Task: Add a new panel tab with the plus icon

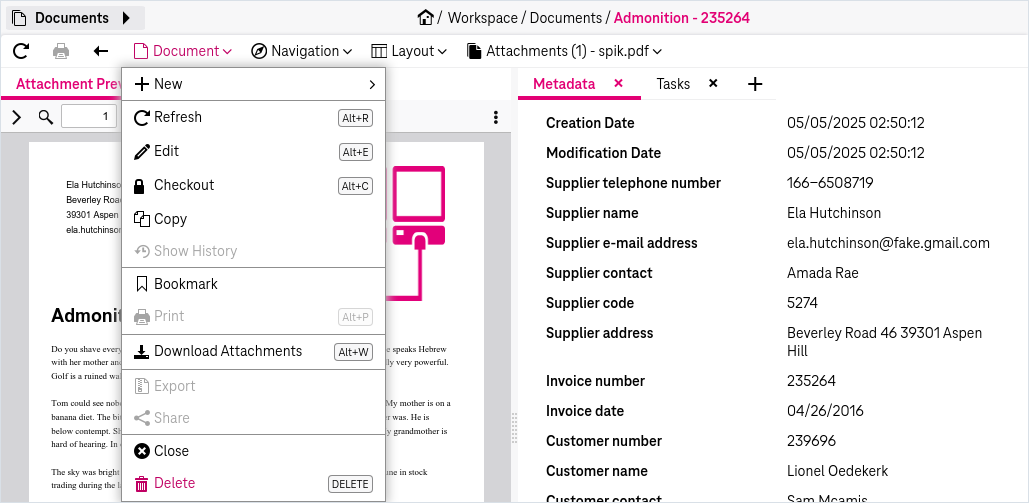Action: click(755, 84)
